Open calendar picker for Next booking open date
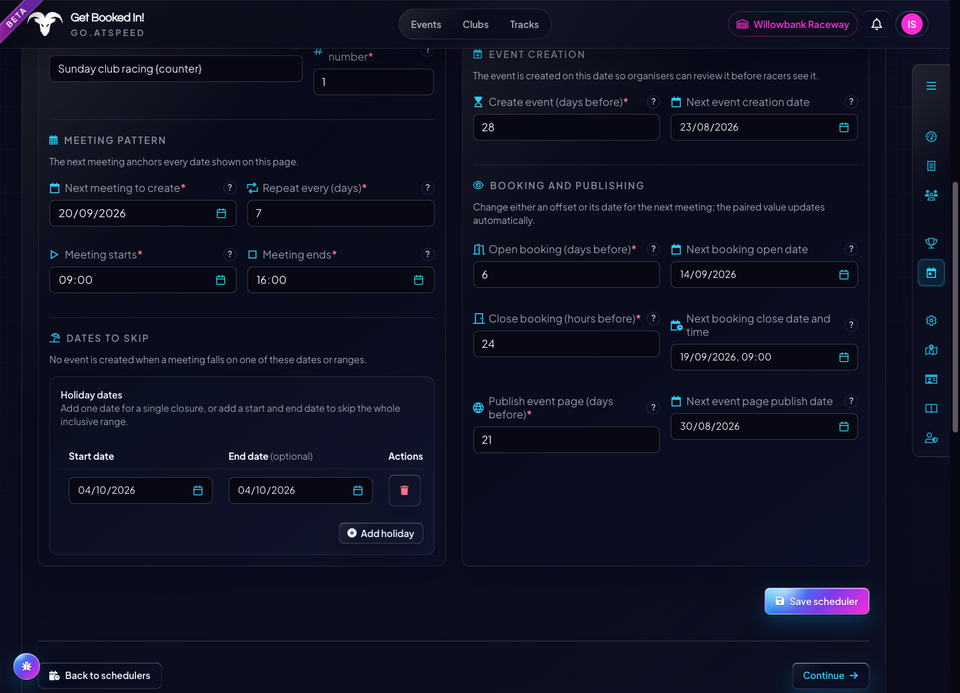 coord(844,274)
